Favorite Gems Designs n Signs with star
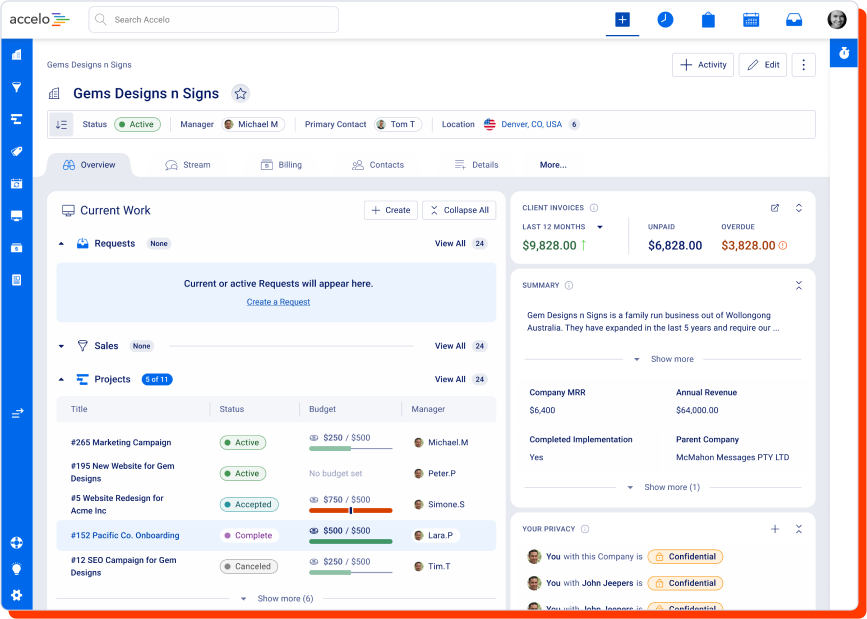The height and width of the screenshot is (619, 867). pyautogui.click(x=241, y=93)
